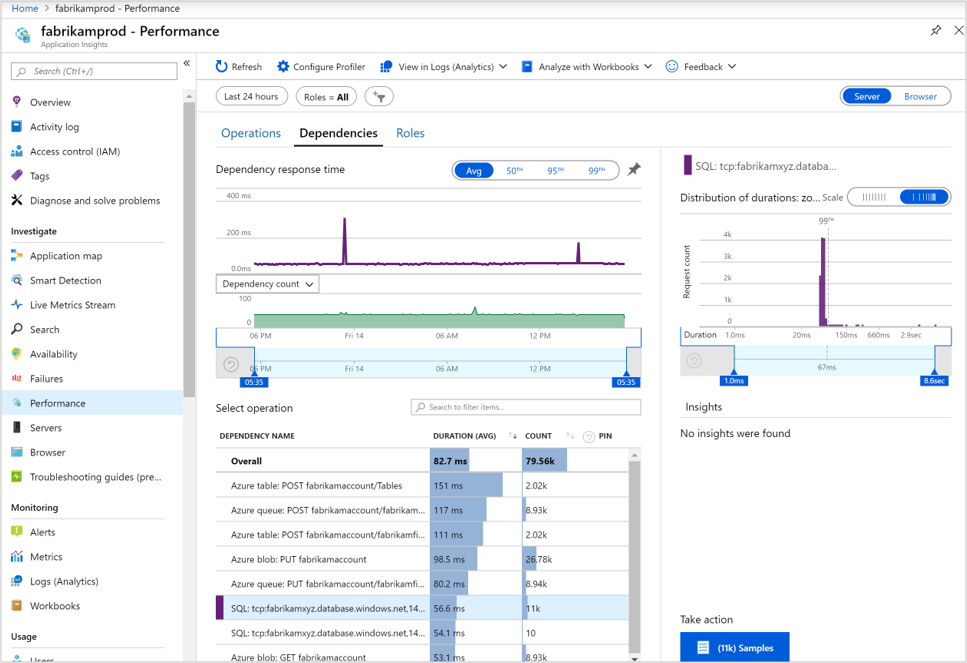Image resolution: width=967 pixels, height=663 pixels.
Task: Click the add filter funnel icon
Action: (379, 97)
